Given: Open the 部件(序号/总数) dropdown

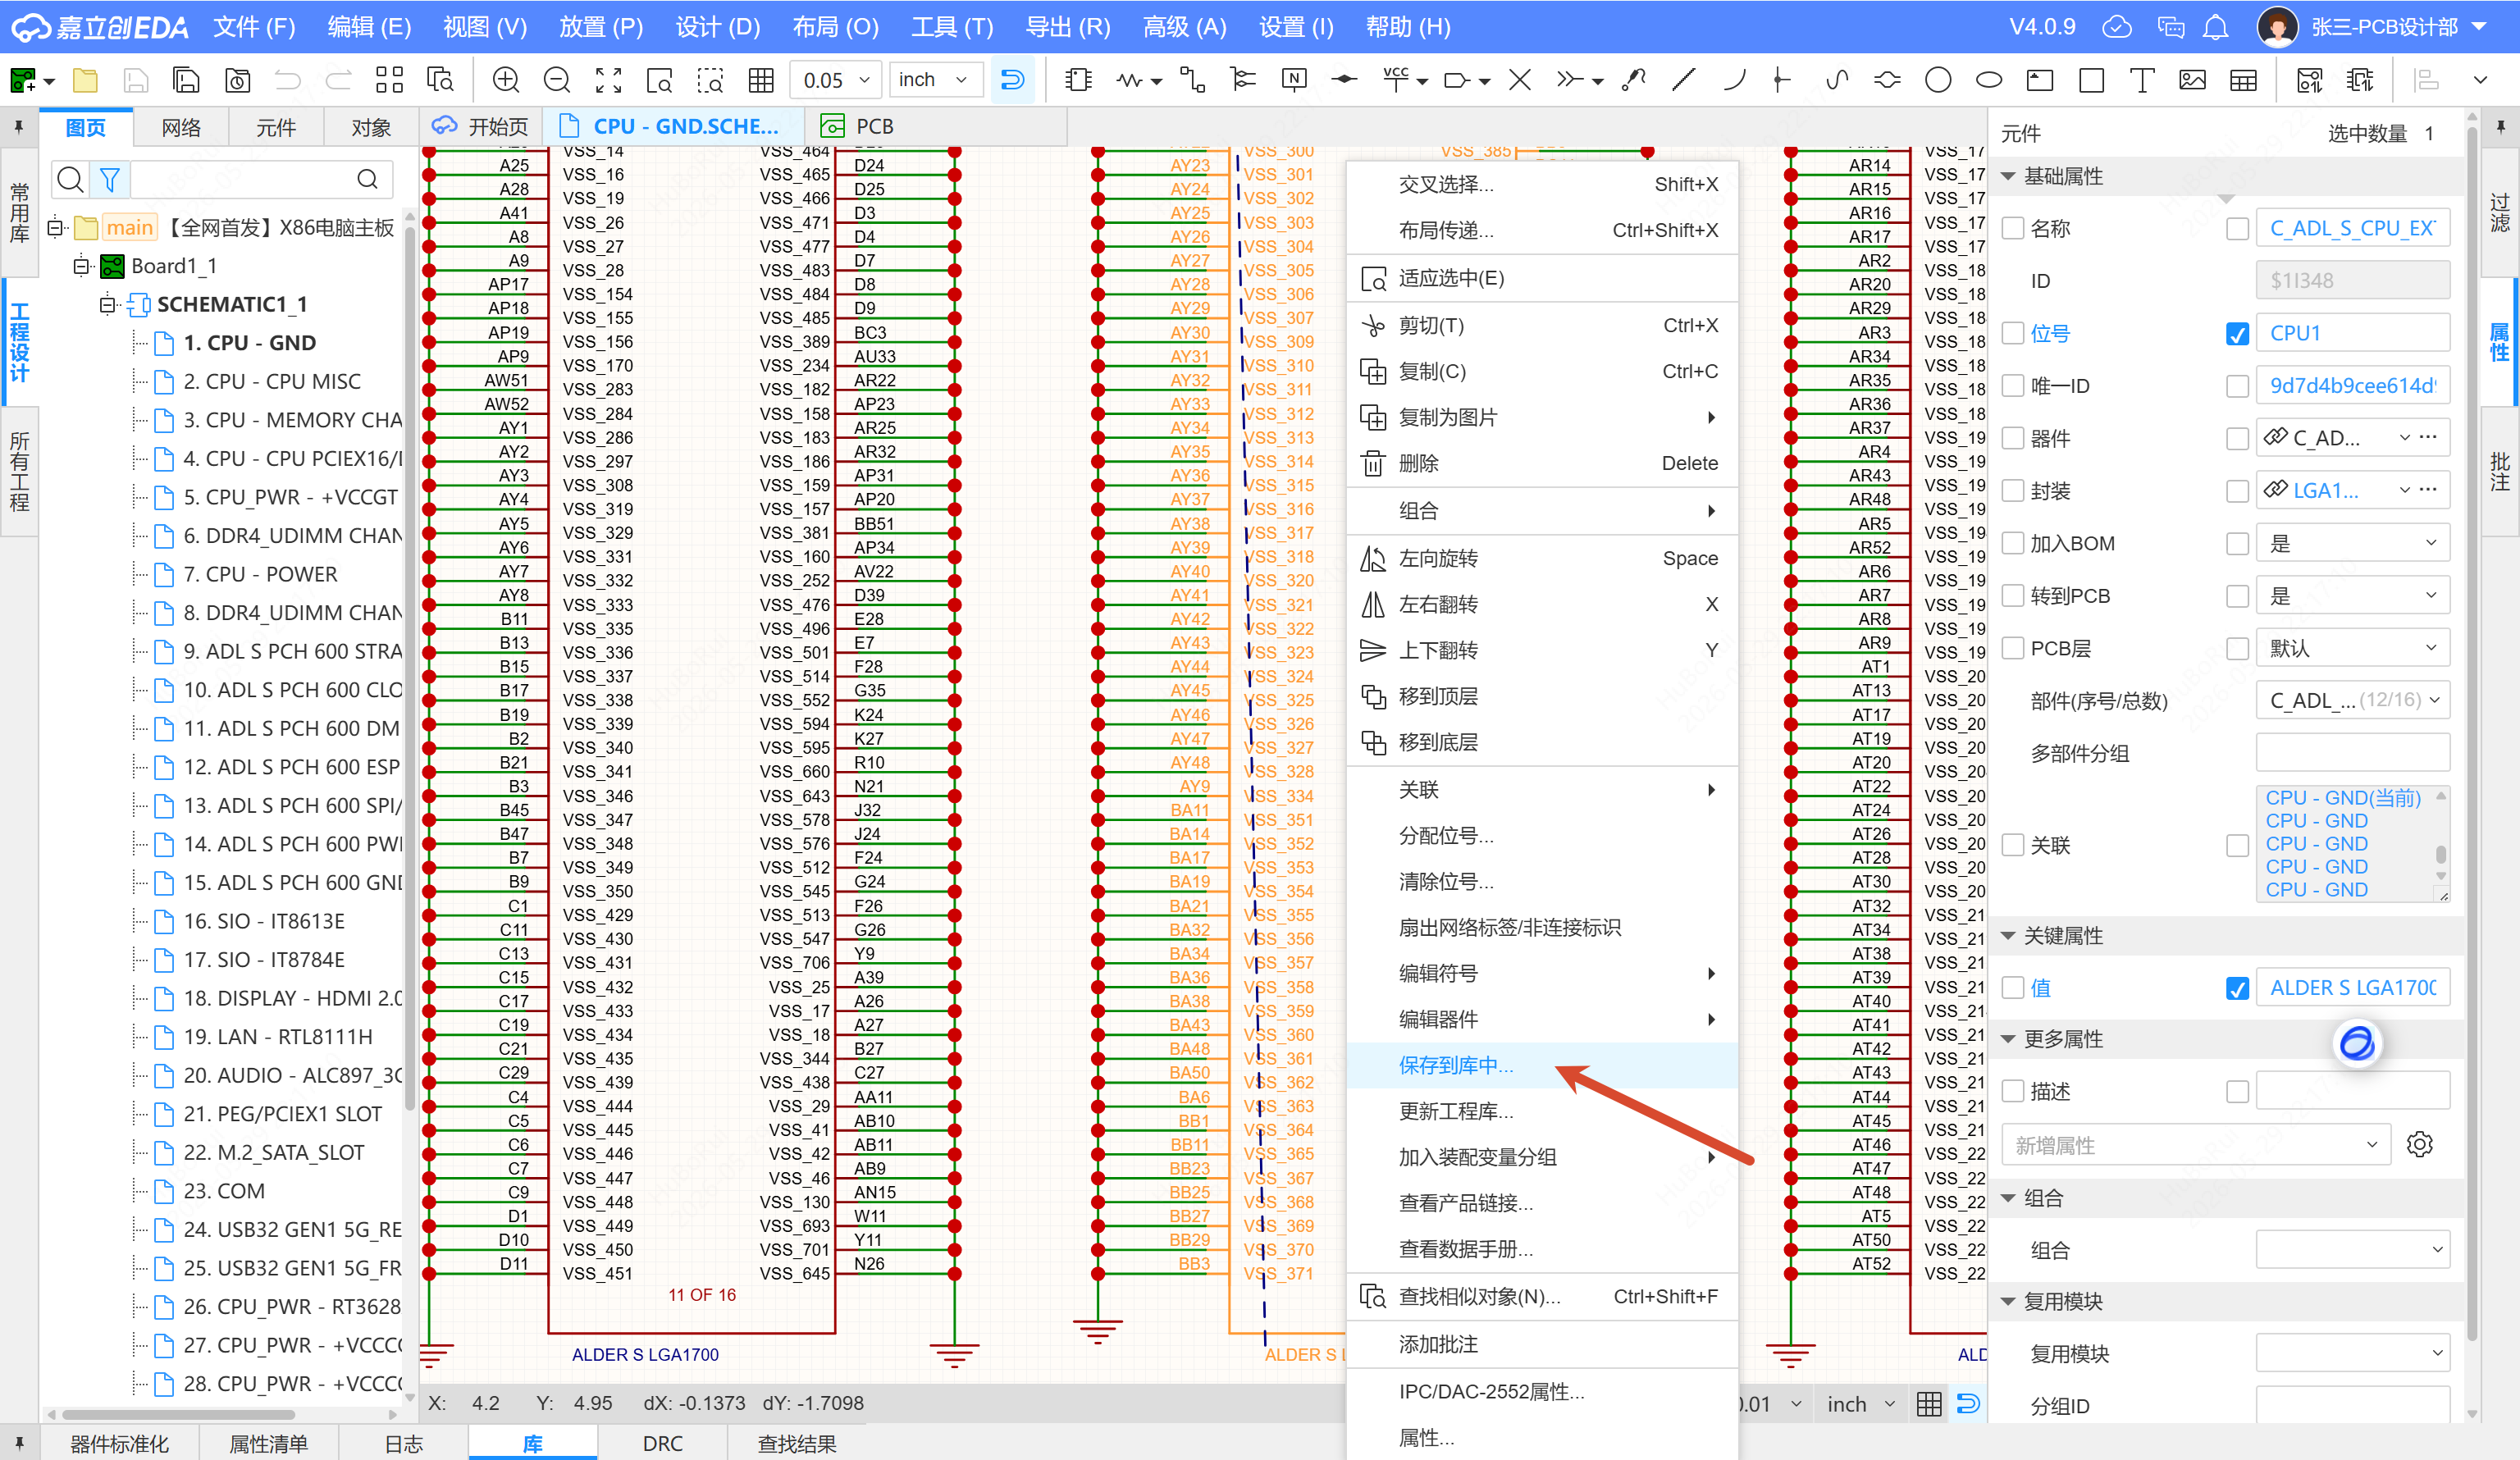Looking at the screenshot, I should (x=2352, y=700).
